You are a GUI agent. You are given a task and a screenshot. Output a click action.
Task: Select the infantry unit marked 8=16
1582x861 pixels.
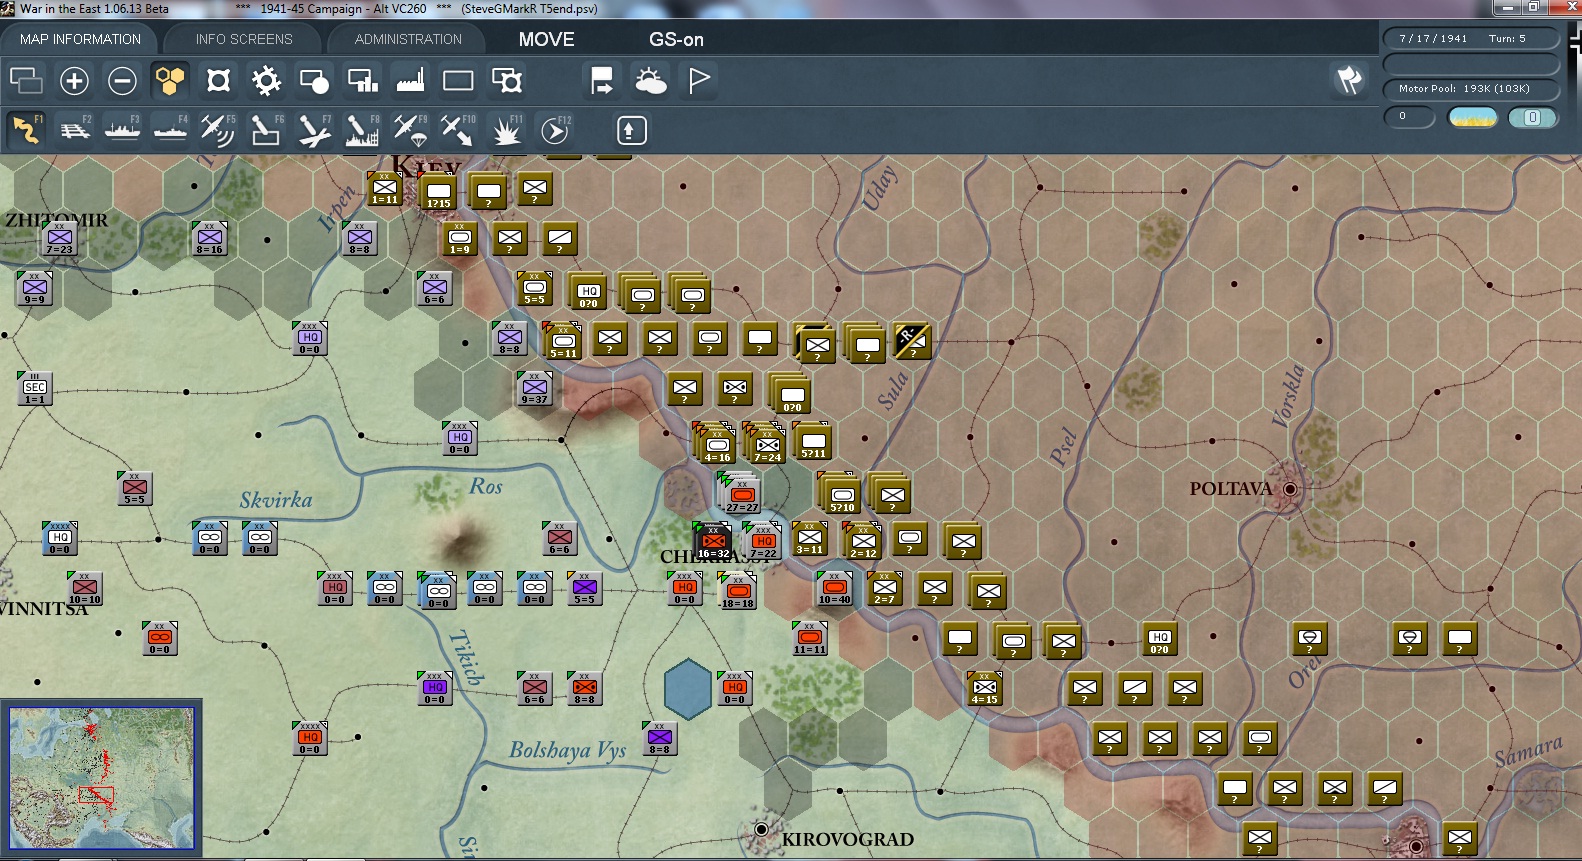(210, 239)
